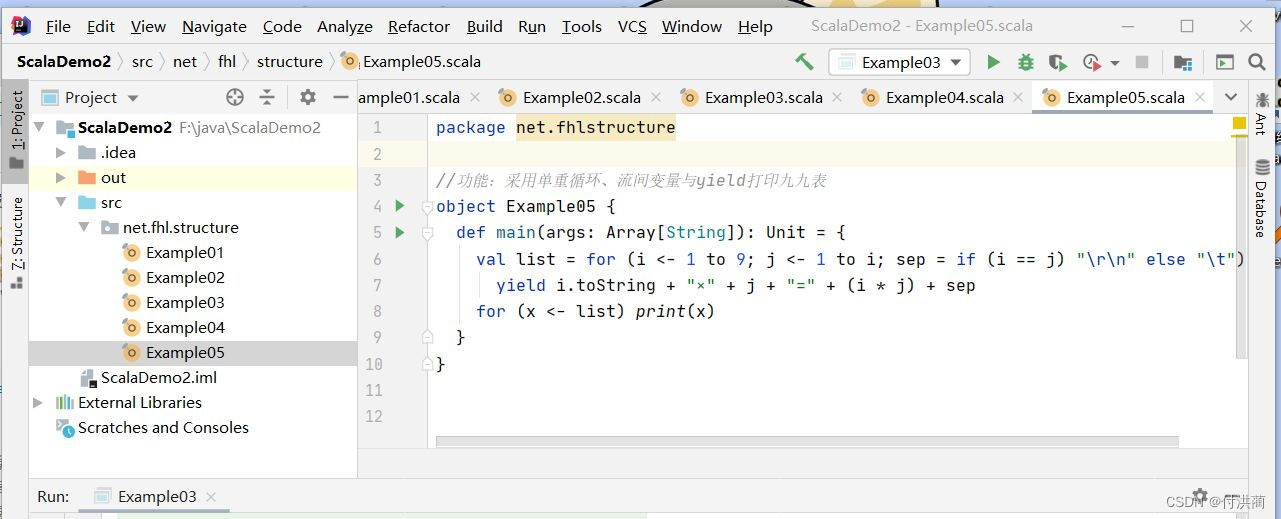Open the File menu
Screen dimensions: 1281x519
58,27
